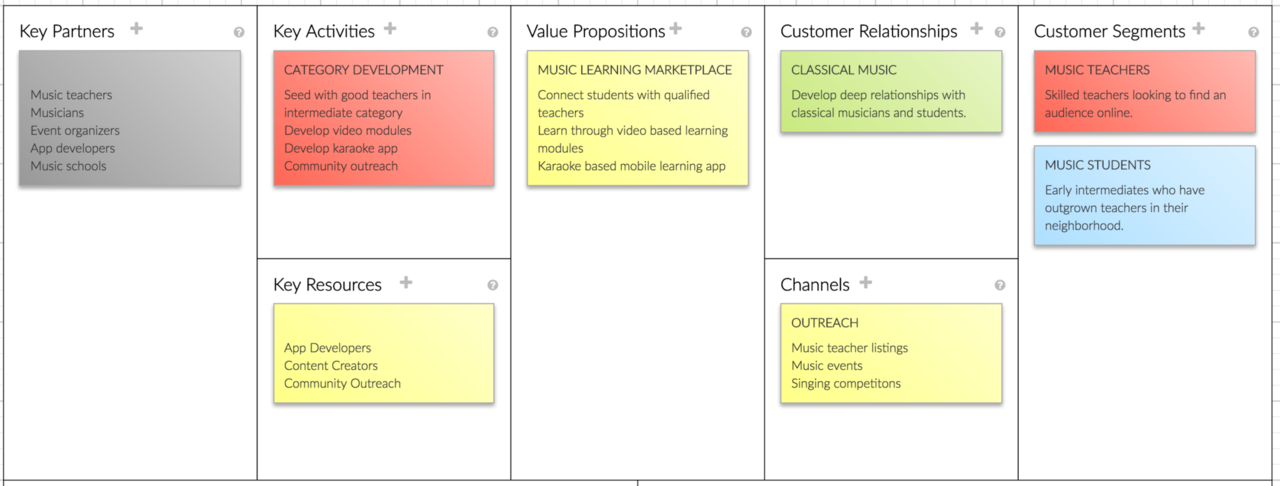Select the blue Music Students note
The height and width of the screenshot is (486, 1280).
pyautogui.click(x=1145, y=196)
